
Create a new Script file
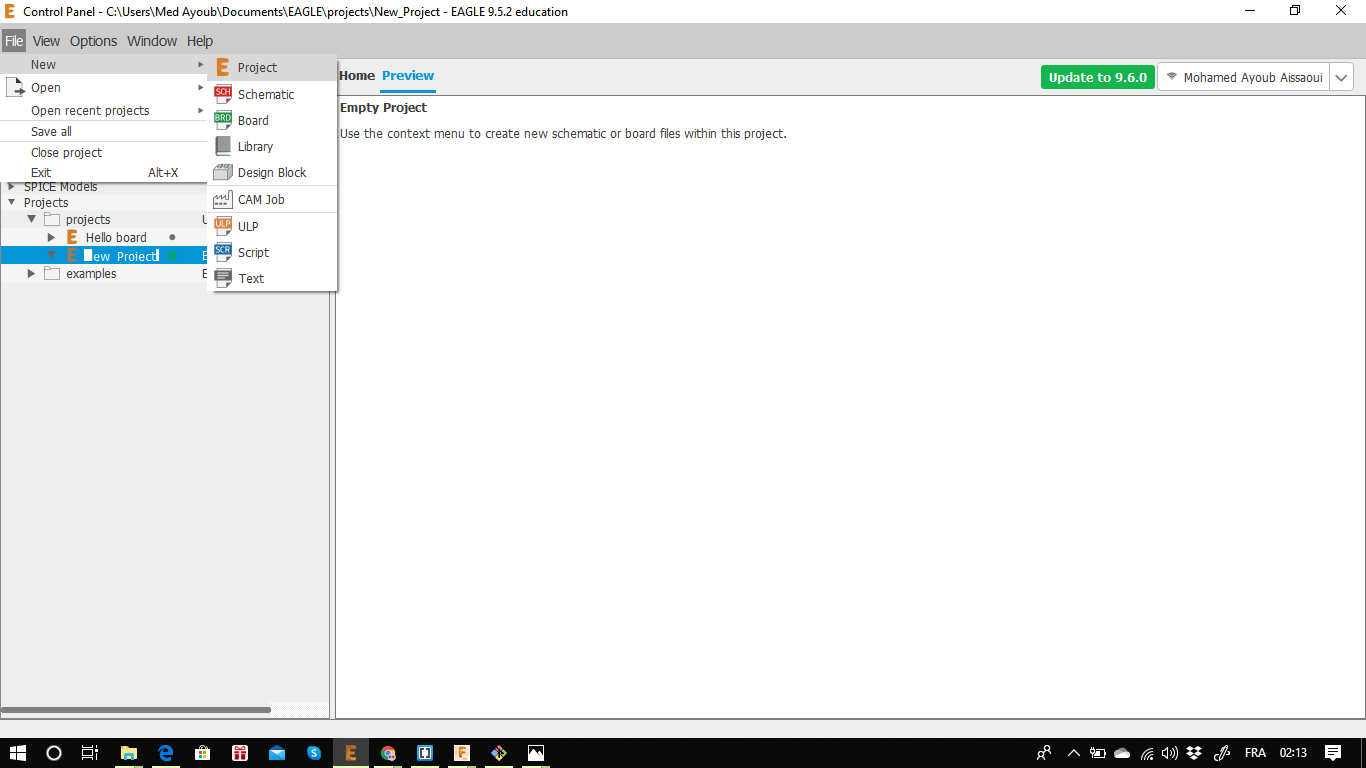click(x=272, y=252)
